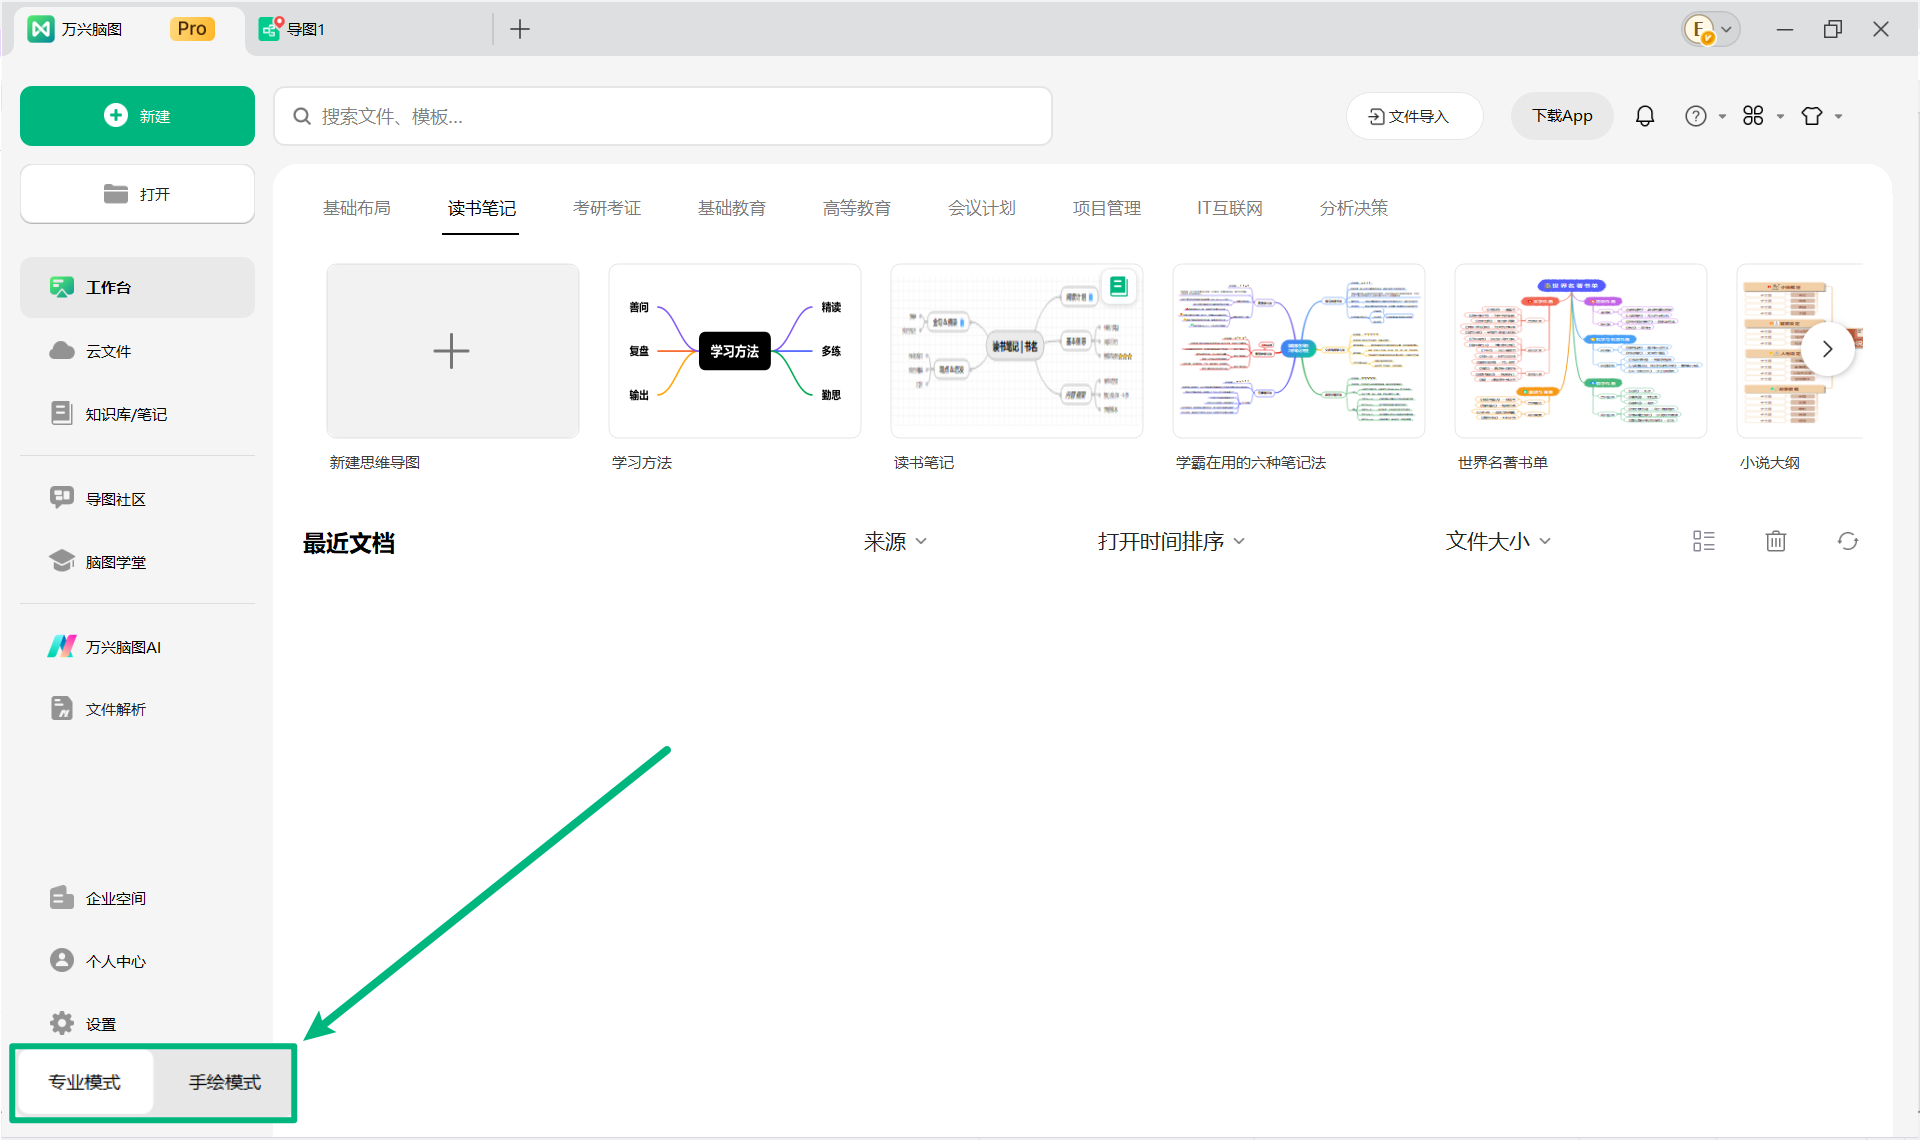Click the apps grid icon
This screenshot has height=1140, width=1920.
pos(1753,116)
